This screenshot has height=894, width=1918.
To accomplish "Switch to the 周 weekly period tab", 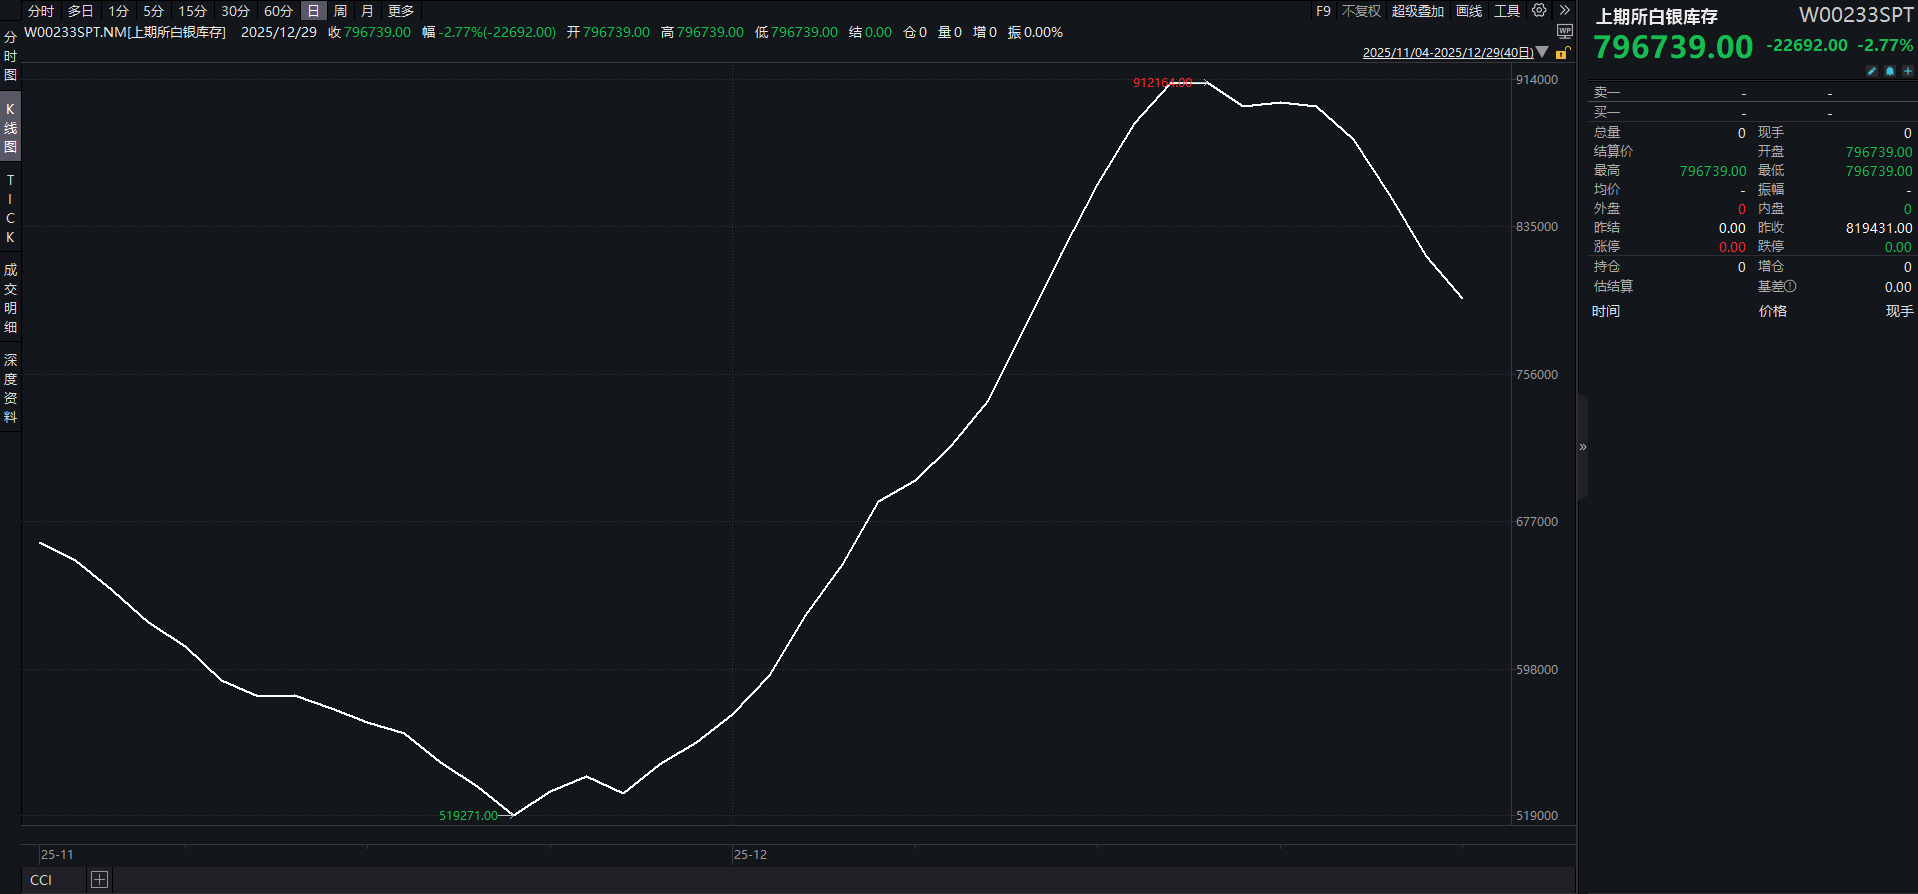I will click(340, 11).
